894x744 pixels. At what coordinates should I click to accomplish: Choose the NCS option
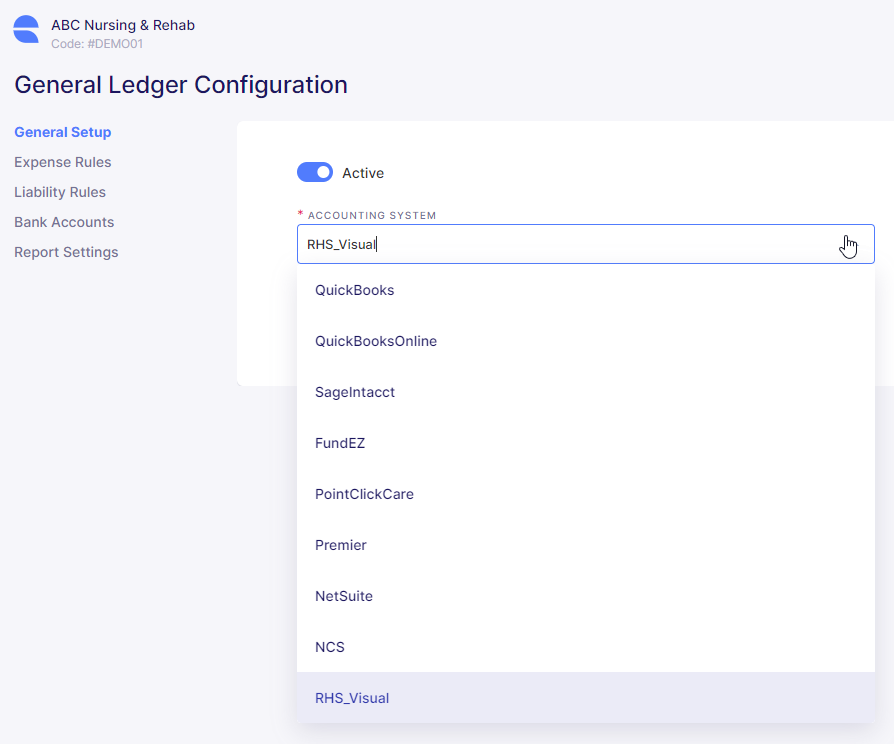click(x=586, y=647)
